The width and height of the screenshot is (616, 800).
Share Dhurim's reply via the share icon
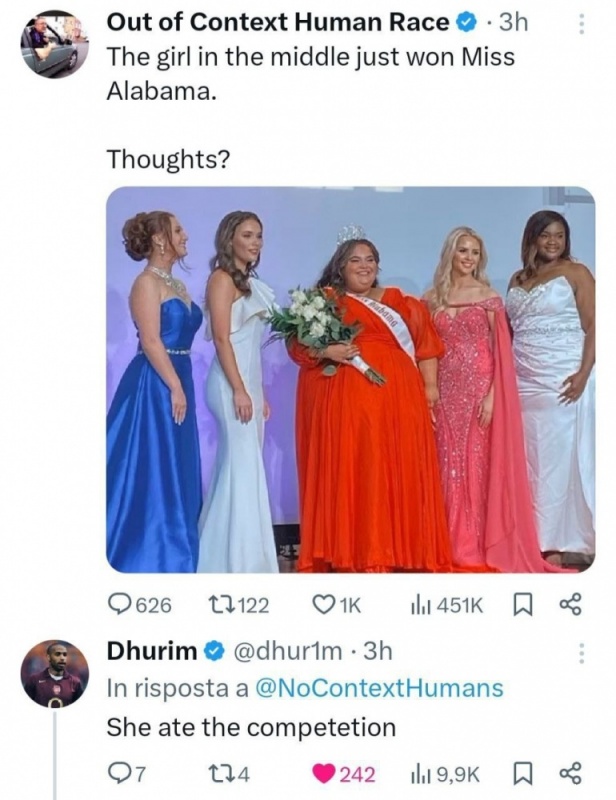pyautogui.click(x=571, y=774)
